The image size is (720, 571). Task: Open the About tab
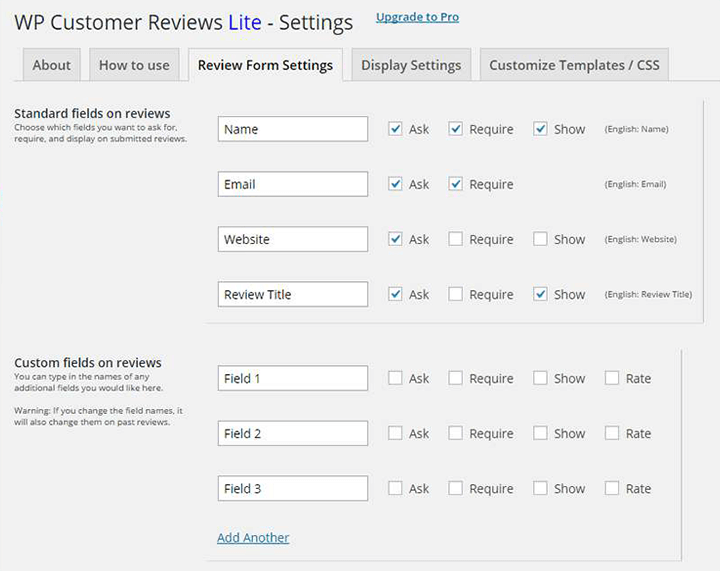[51, 65]
